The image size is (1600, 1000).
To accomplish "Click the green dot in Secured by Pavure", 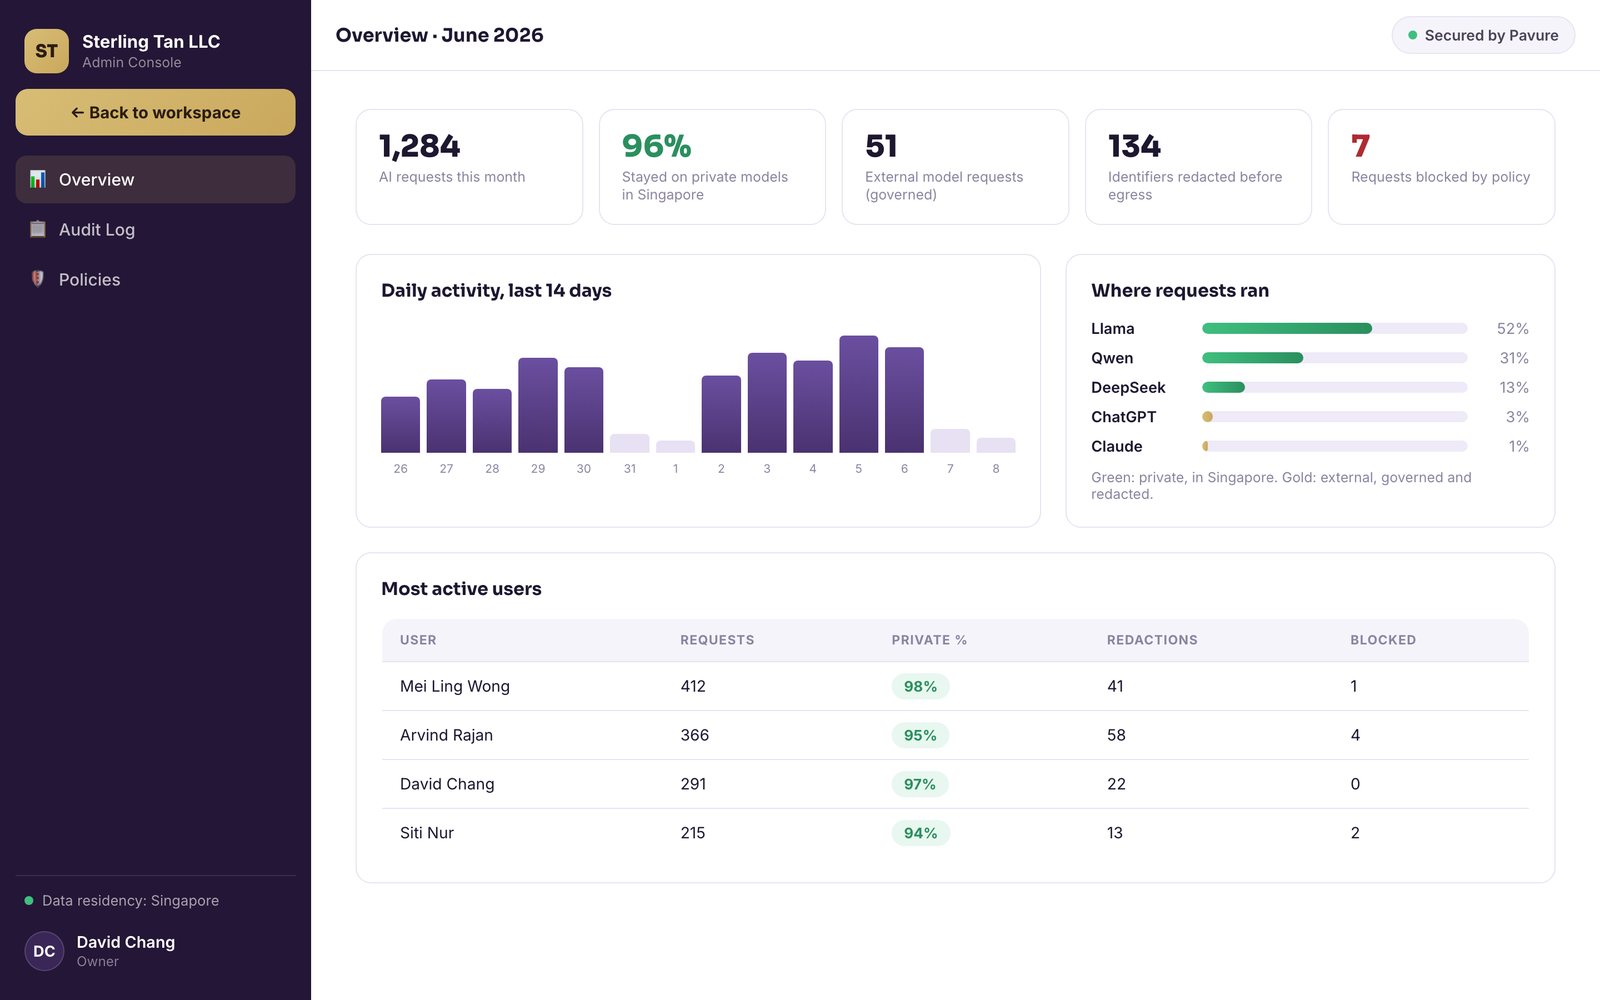I will click(1413, 35).
